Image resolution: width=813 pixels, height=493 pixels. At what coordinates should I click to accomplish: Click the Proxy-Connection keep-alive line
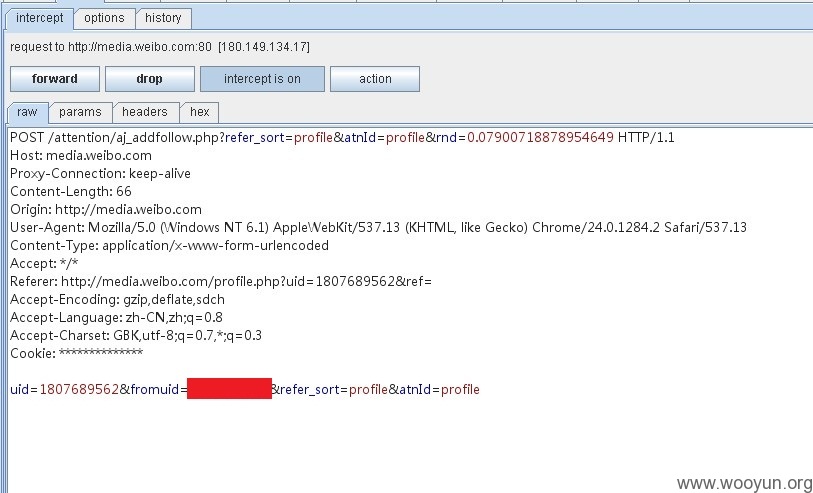101,174
